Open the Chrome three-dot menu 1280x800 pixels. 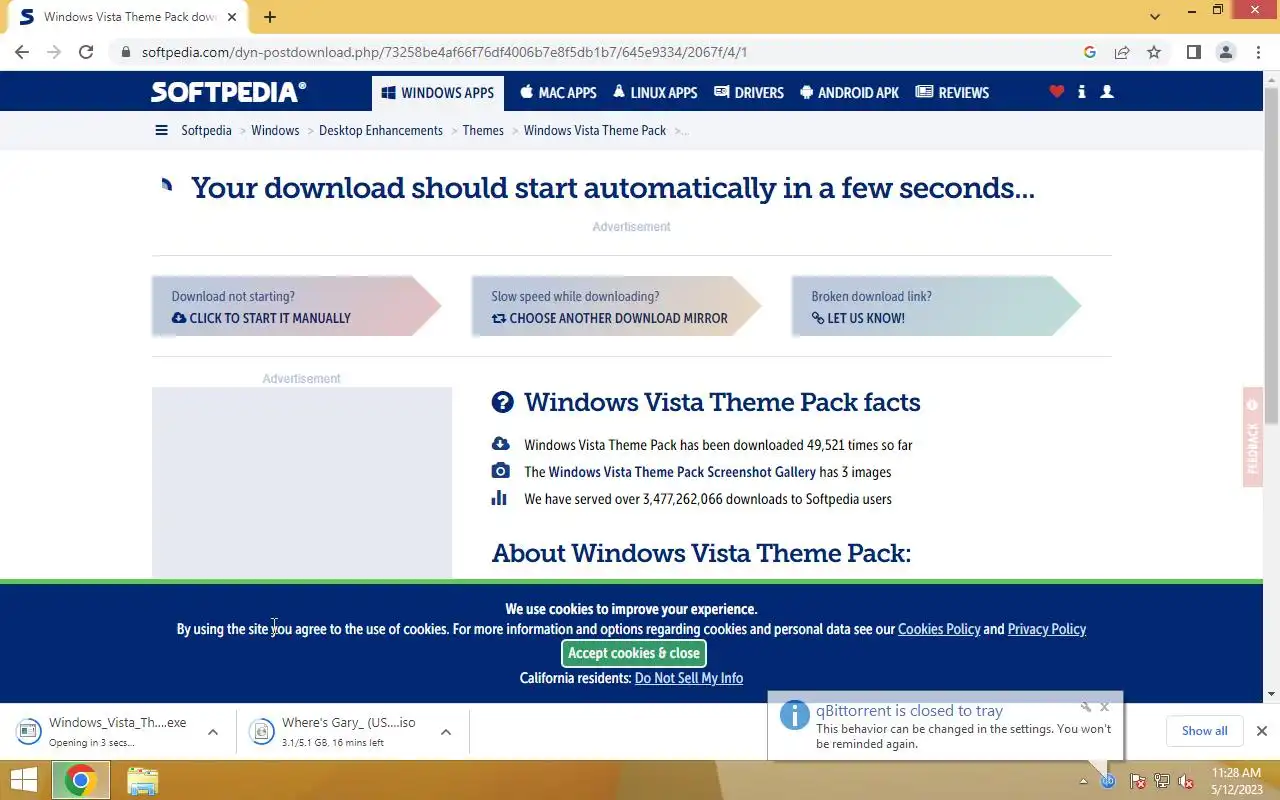point(1257,52)
